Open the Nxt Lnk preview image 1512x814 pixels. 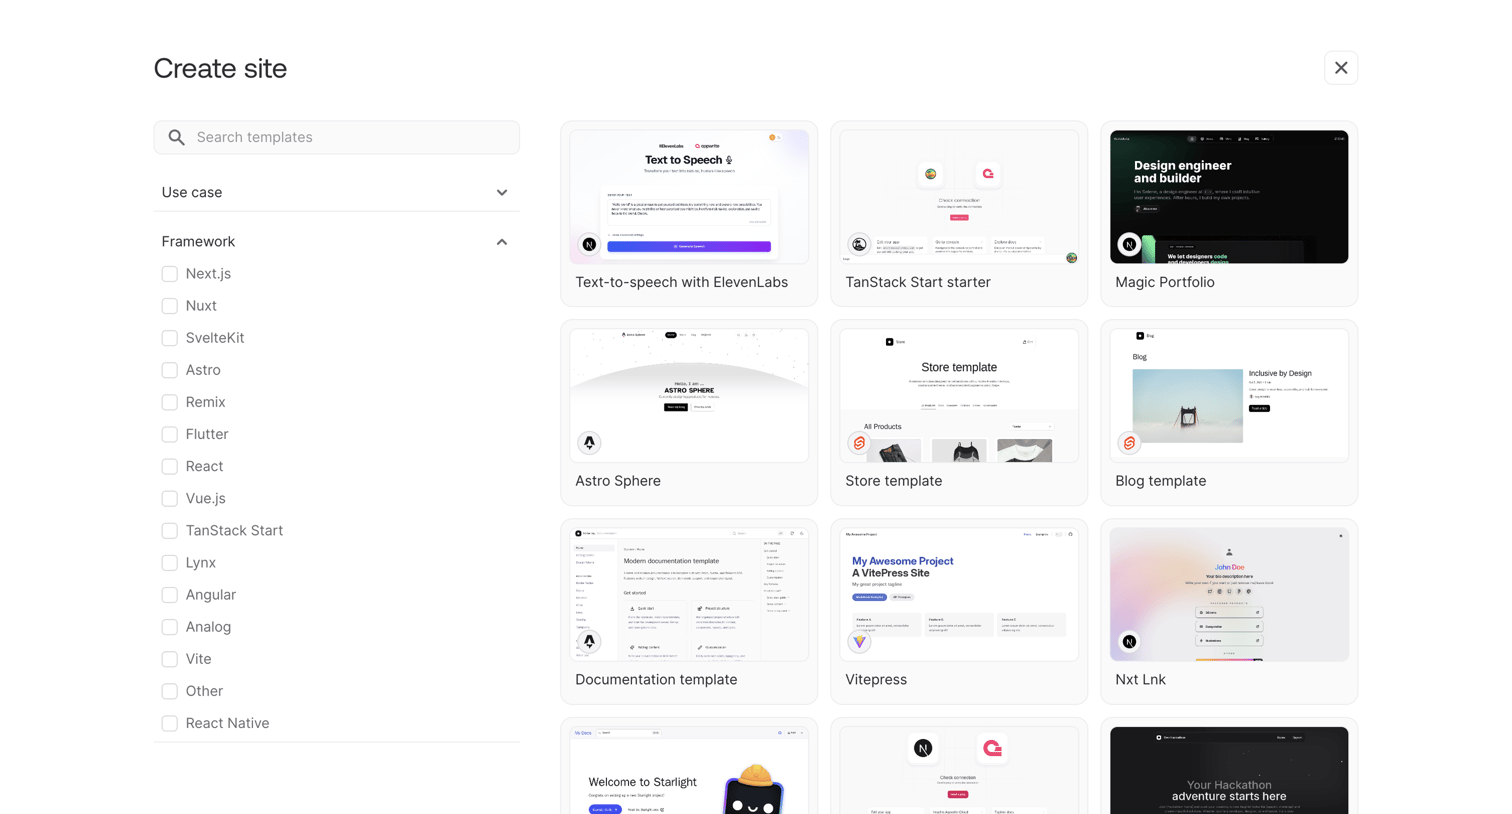(x=1229, y=594)
